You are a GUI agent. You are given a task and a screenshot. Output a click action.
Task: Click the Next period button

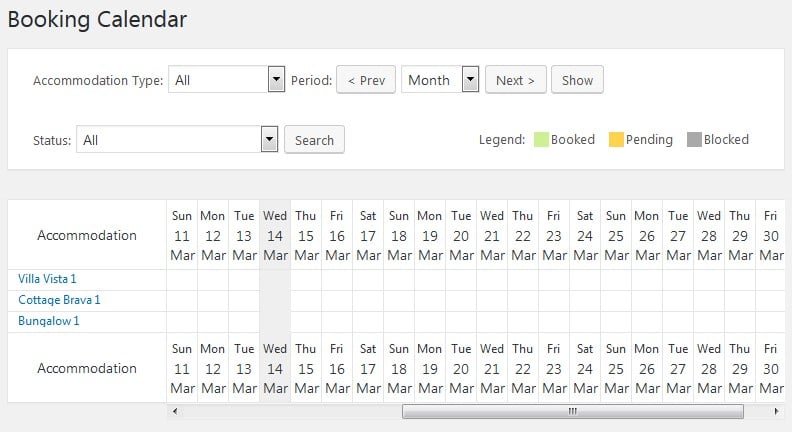coord(515,80)
